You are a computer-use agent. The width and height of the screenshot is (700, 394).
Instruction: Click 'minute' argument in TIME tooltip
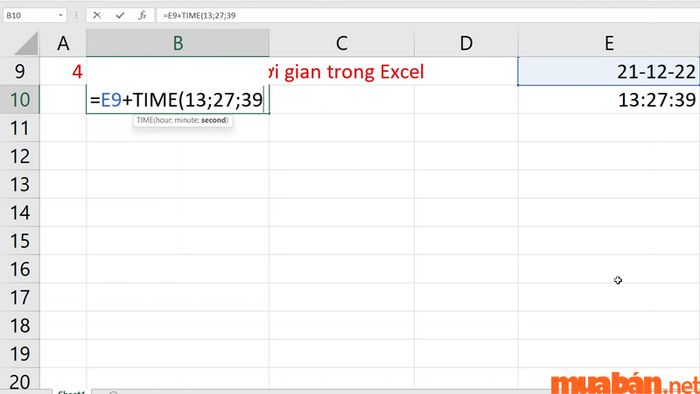[186, 120]
